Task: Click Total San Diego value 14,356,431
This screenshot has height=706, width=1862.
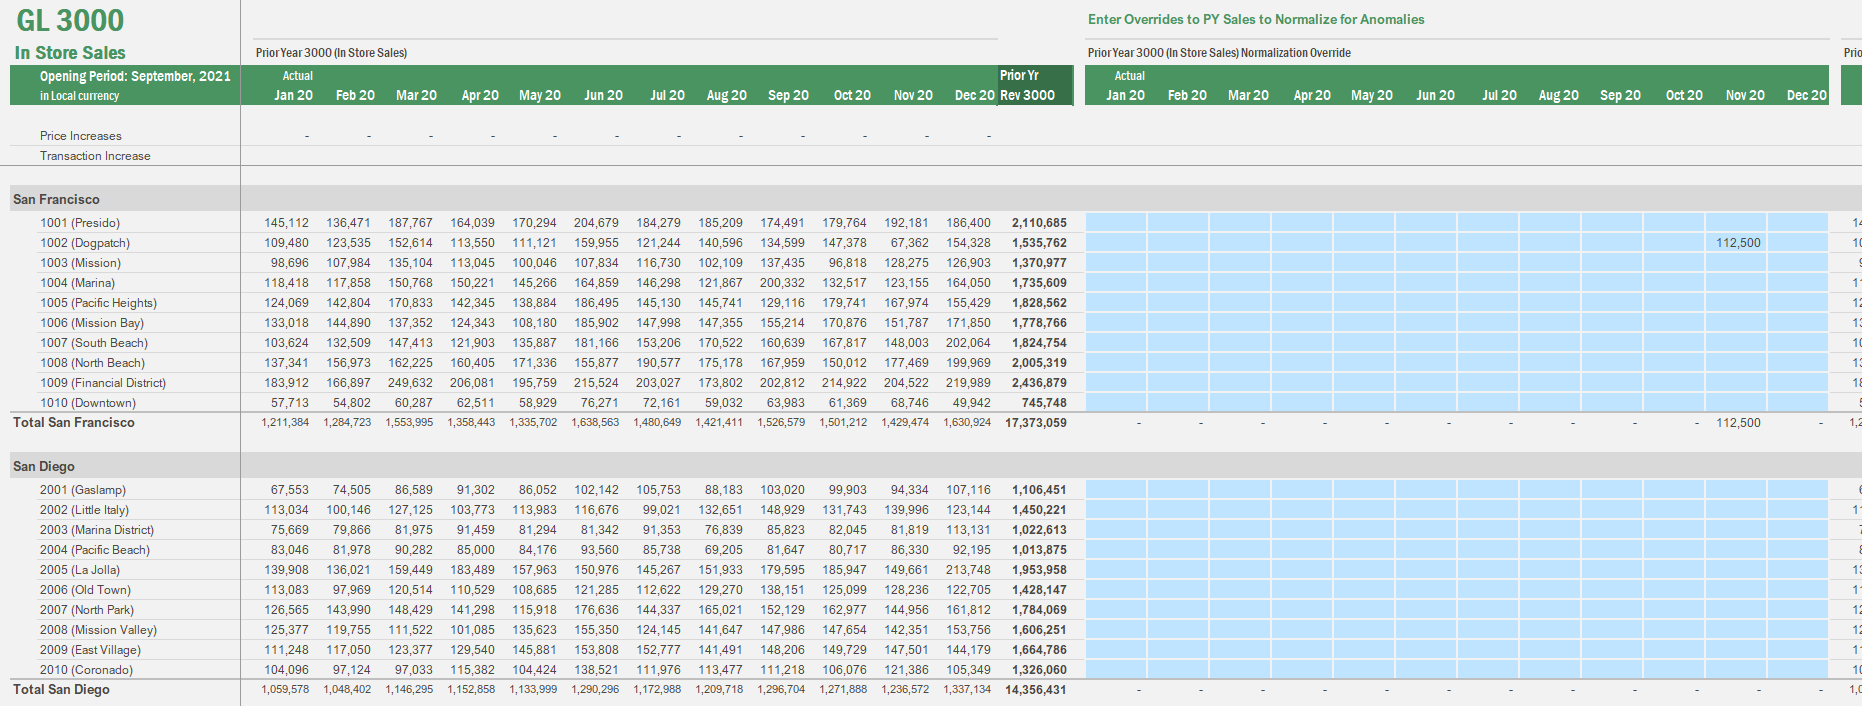Action: [x=1035, y=690]
